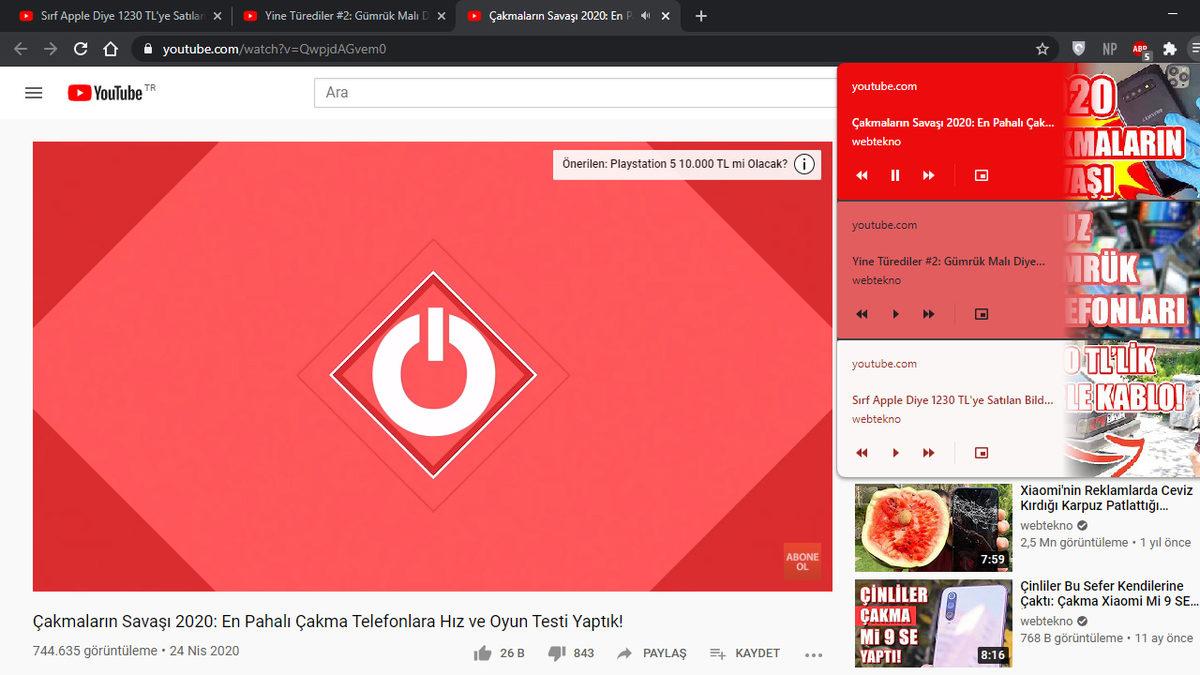
Task: Open the three-dot more actions menu below the video
Action: pyautogui.click(x=813, y=654)
